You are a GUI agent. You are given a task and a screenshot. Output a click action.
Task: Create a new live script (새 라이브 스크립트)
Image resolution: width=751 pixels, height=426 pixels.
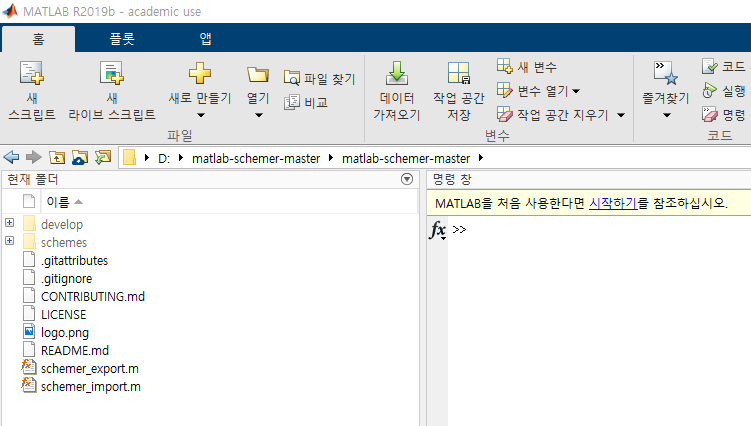coord(112,91)
